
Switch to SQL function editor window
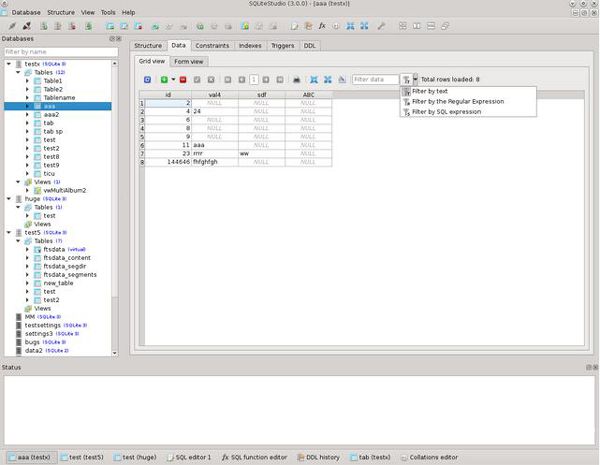pyautogui.click(x=254, y=457)
